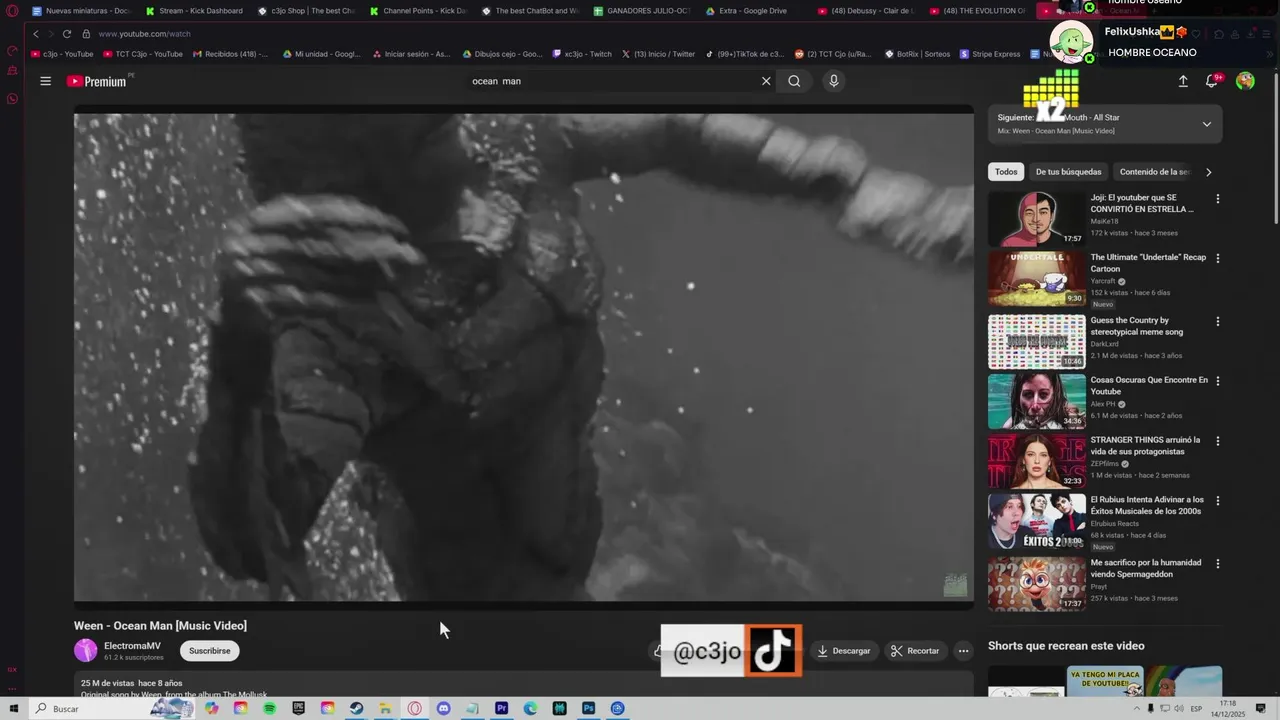The height and width of the screenshot is (720, 1280).
Task: Click the taskbar 'Buscar' search box
Action: (110, 708)
